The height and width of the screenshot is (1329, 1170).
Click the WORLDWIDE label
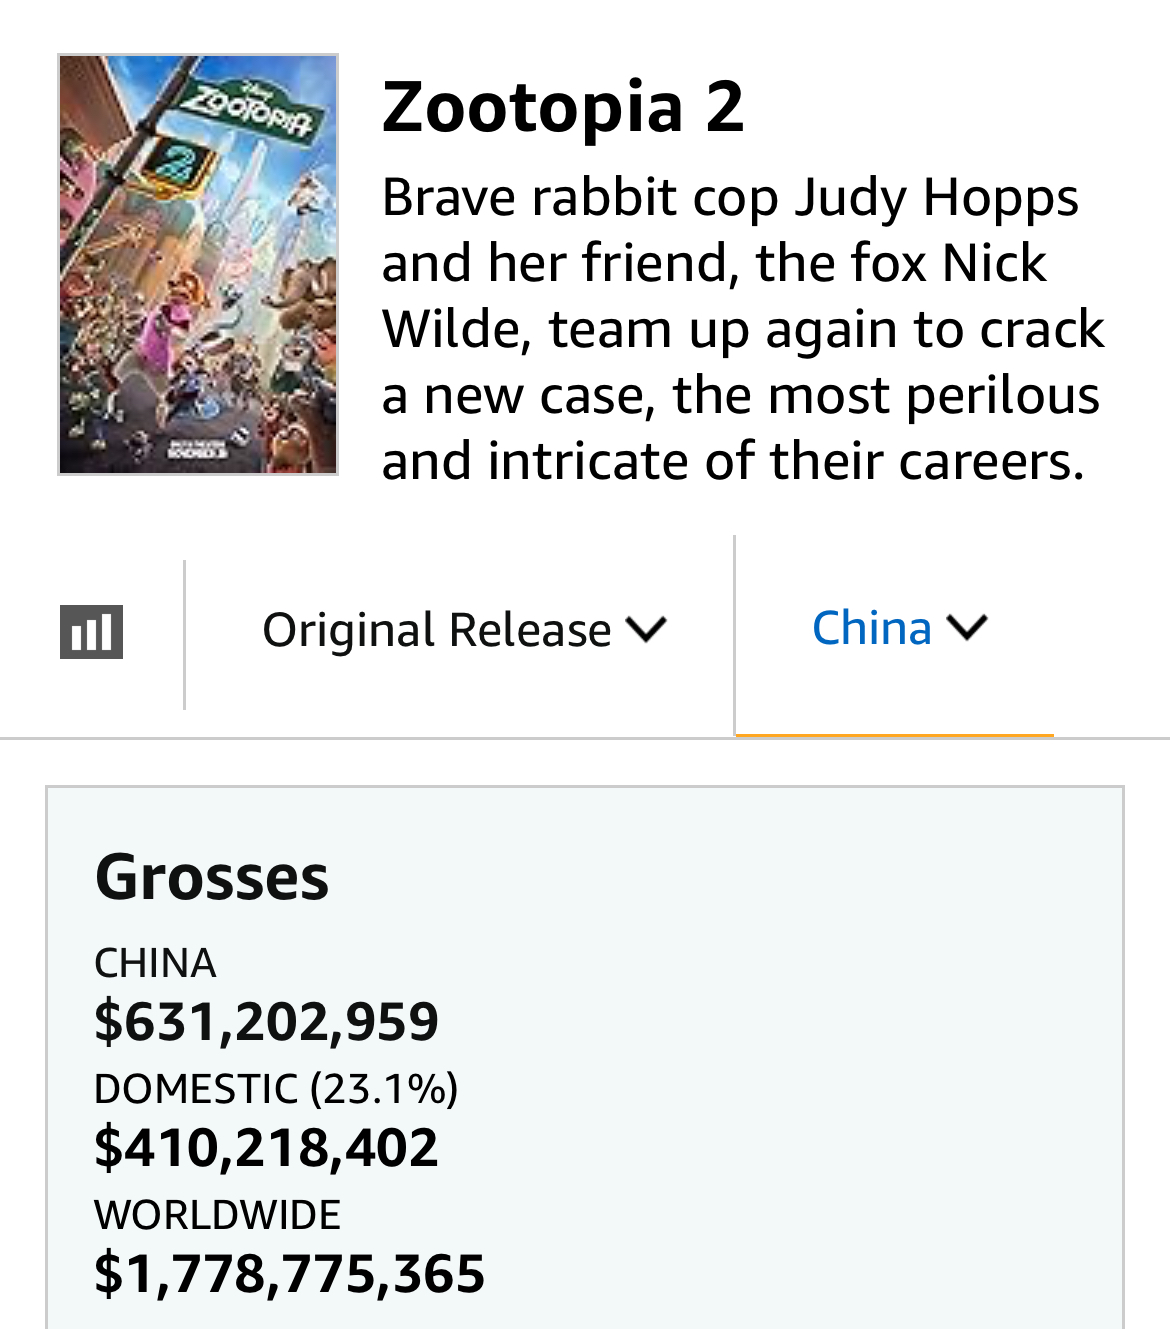click(217, 1215)
